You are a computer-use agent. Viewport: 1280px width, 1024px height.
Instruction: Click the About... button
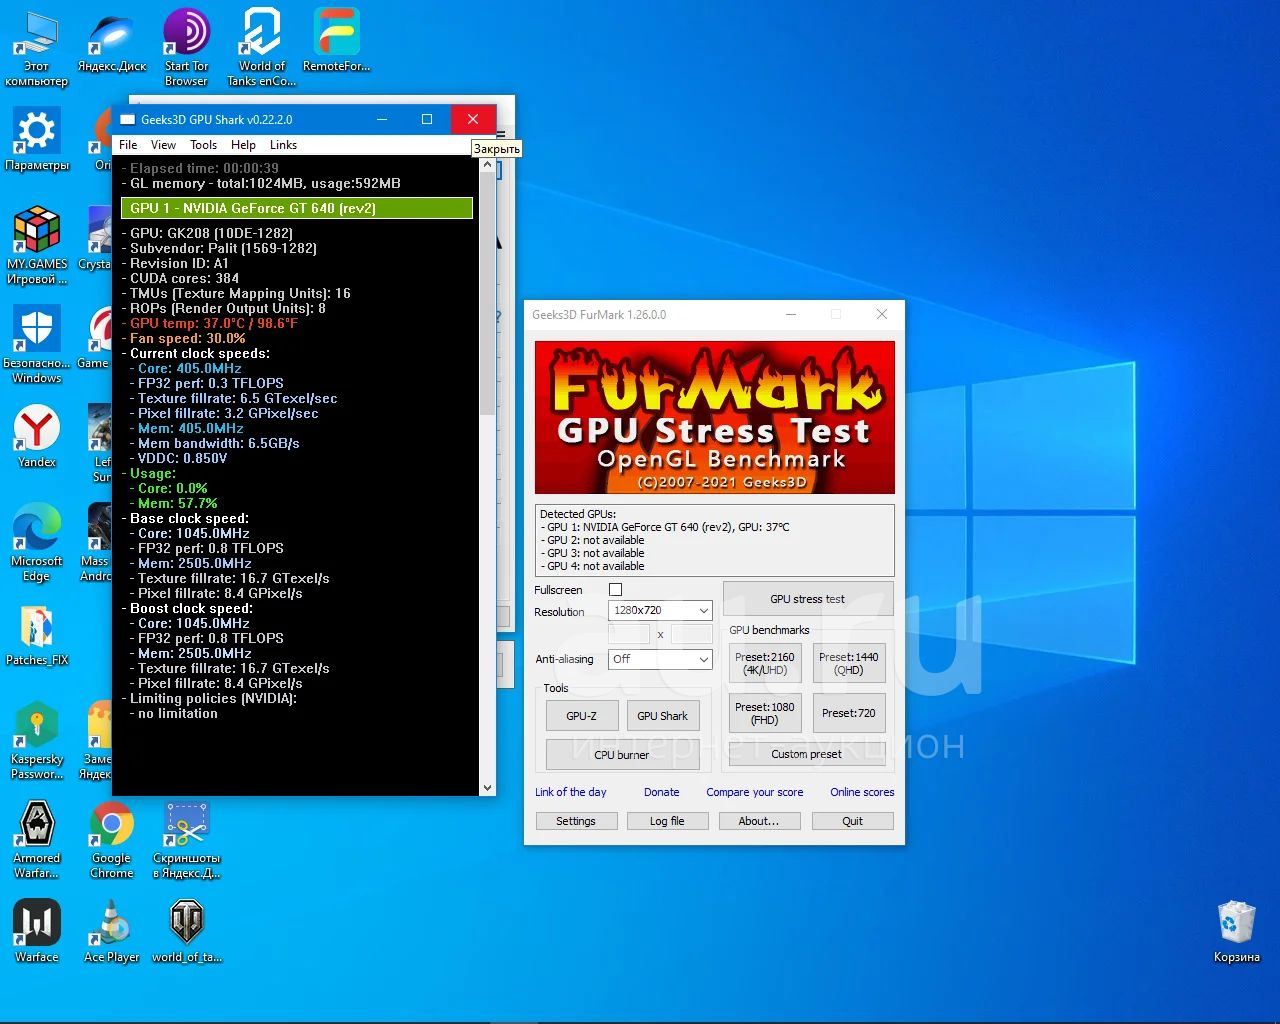click(760, 821)
